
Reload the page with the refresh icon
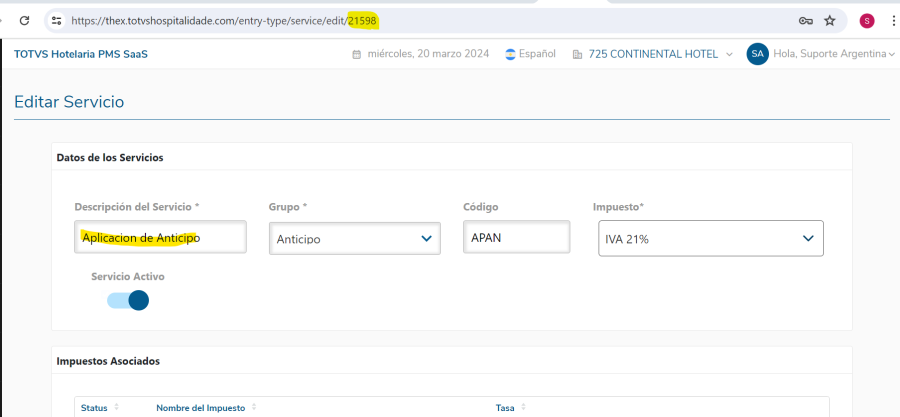point(24,20)
